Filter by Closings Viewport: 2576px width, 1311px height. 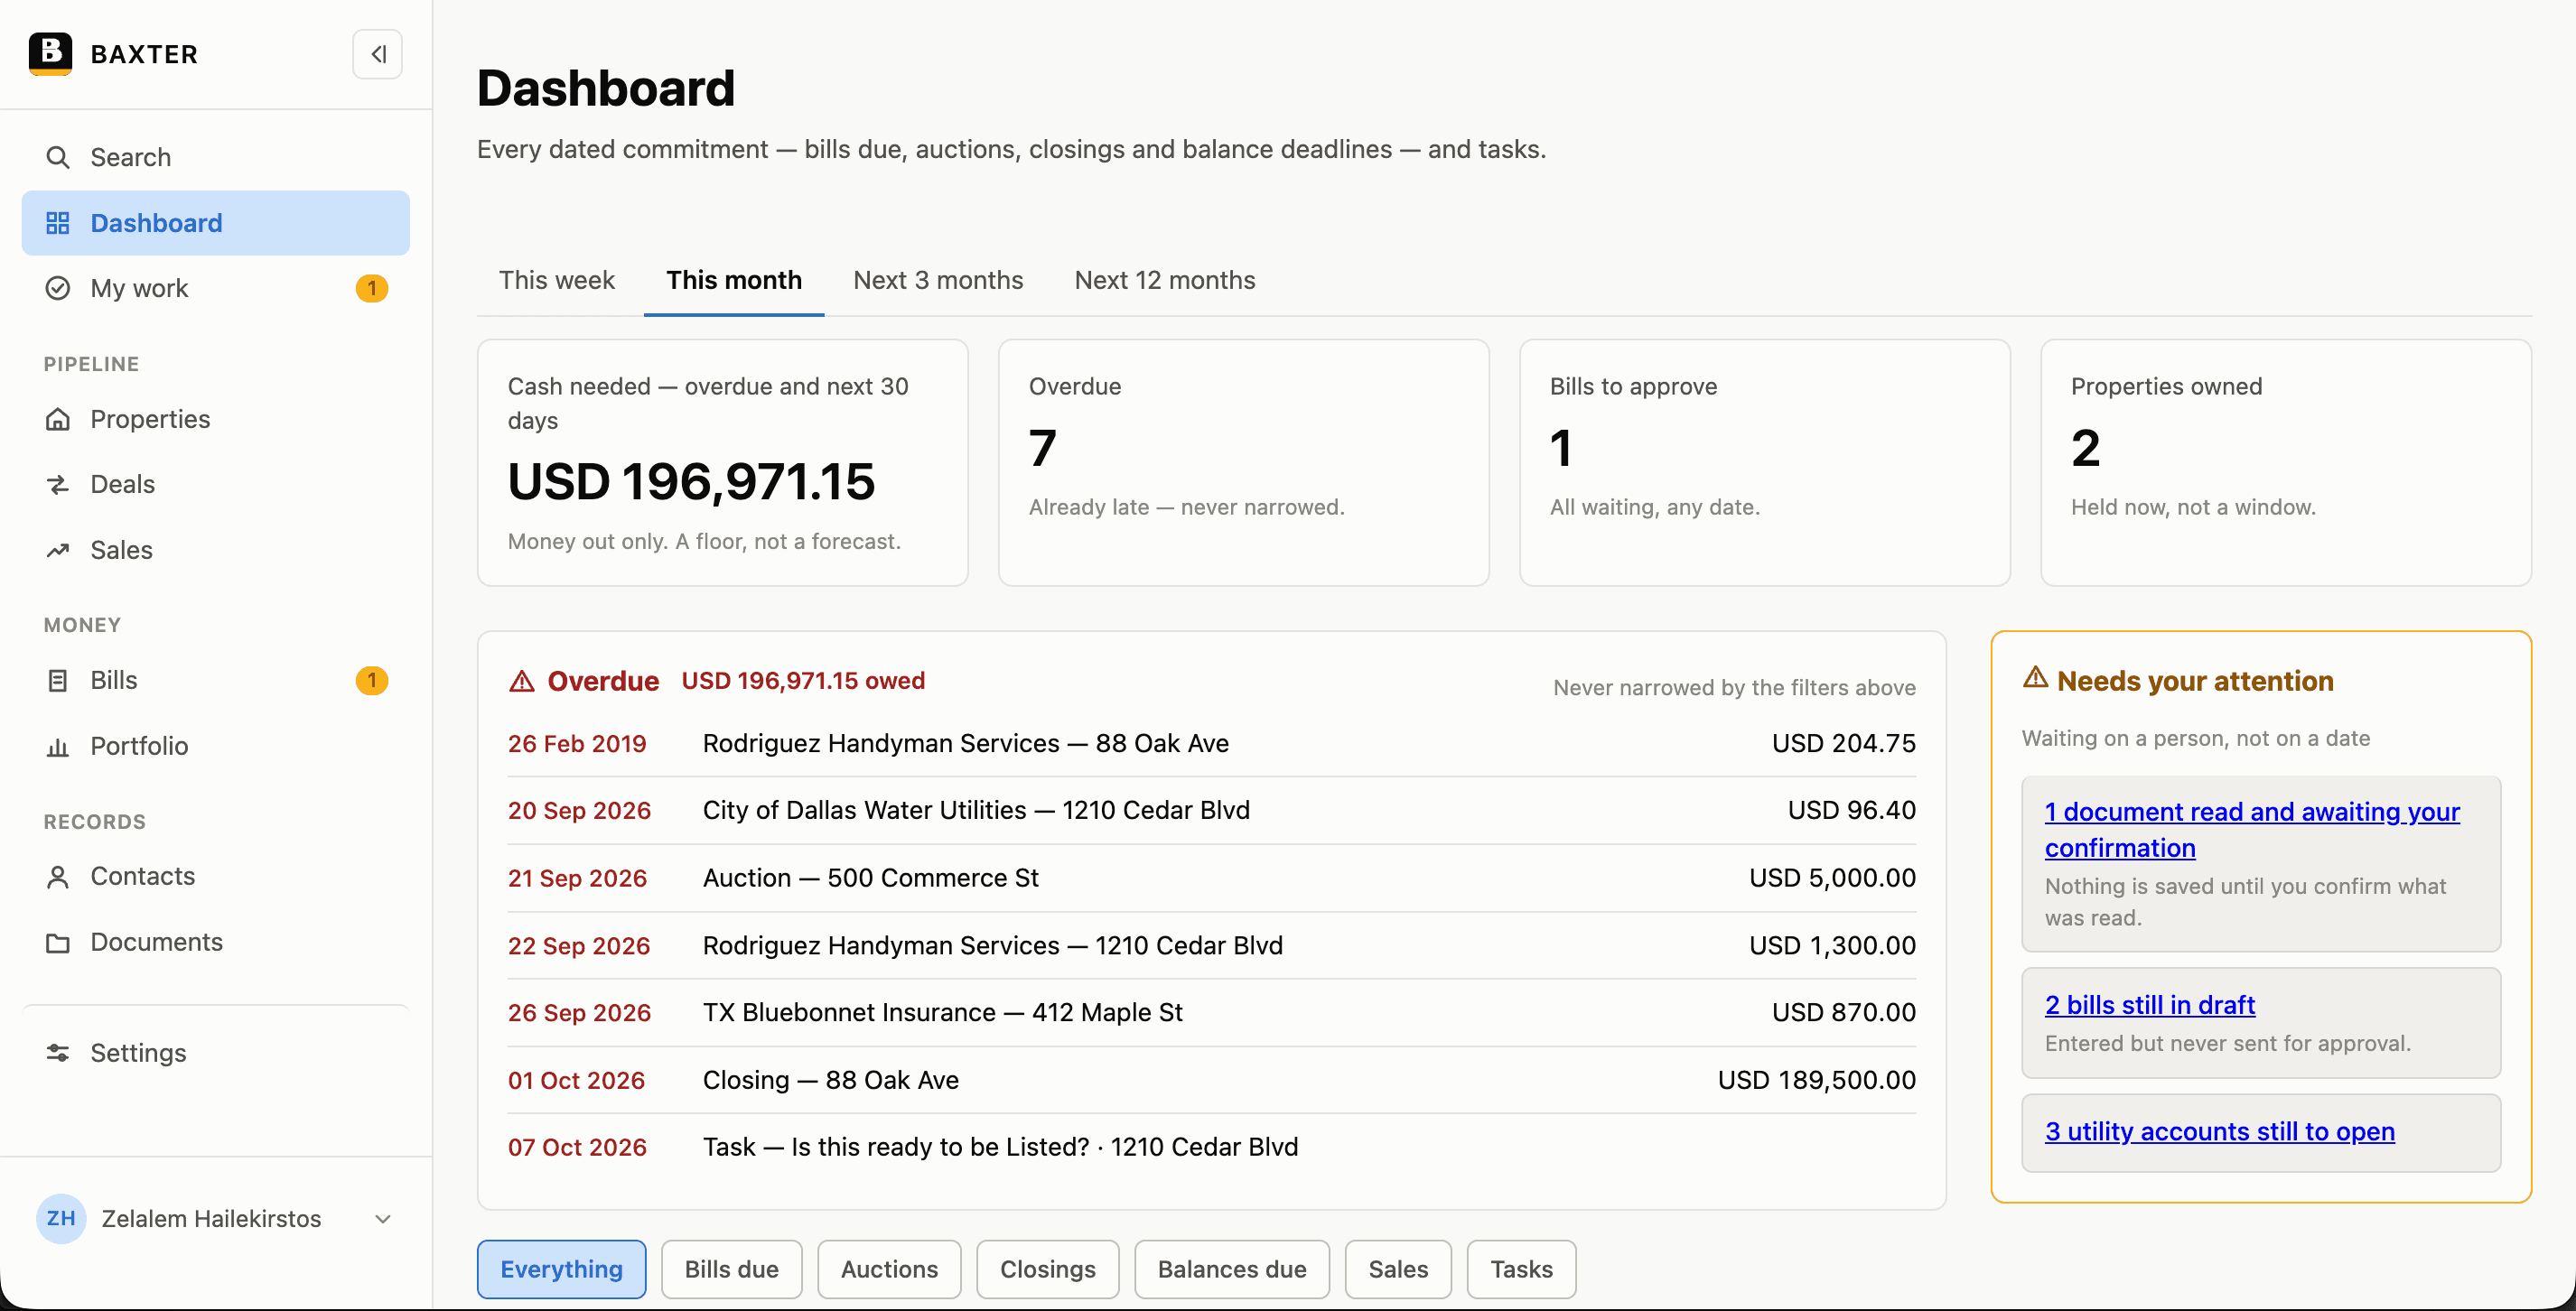1047,1268
